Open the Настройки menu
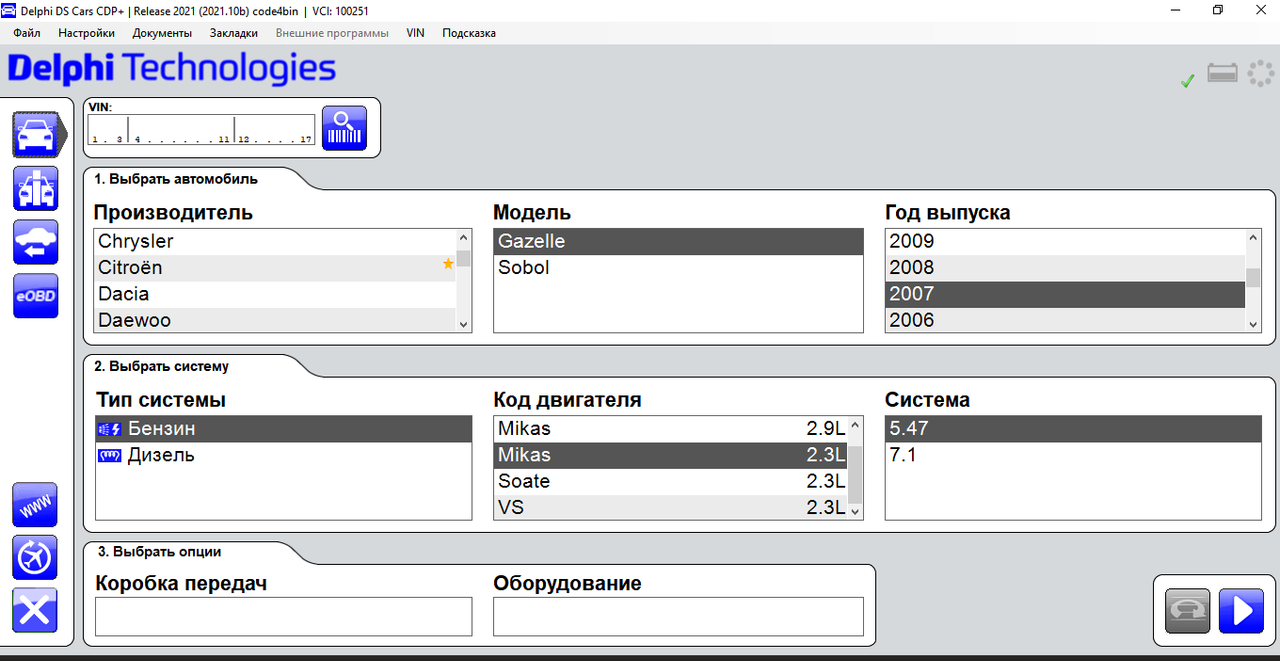Screen dimensions: 1280x661 tap(86, 33)
